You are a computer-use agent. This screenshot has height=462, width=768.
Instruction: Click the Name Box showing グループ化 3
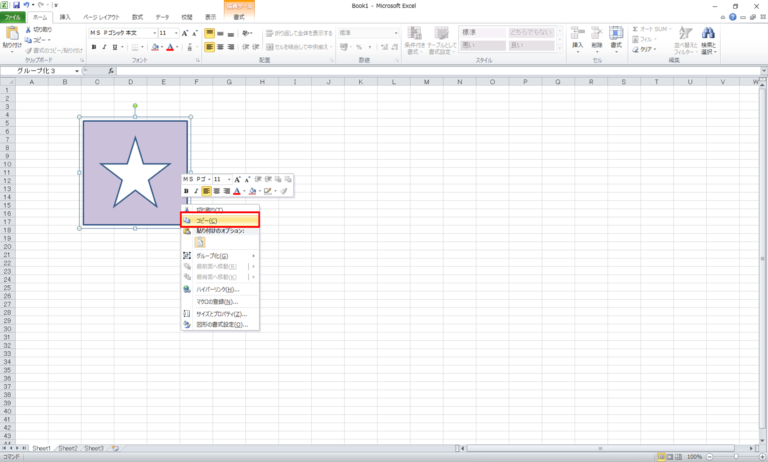[x=37, y=71]
